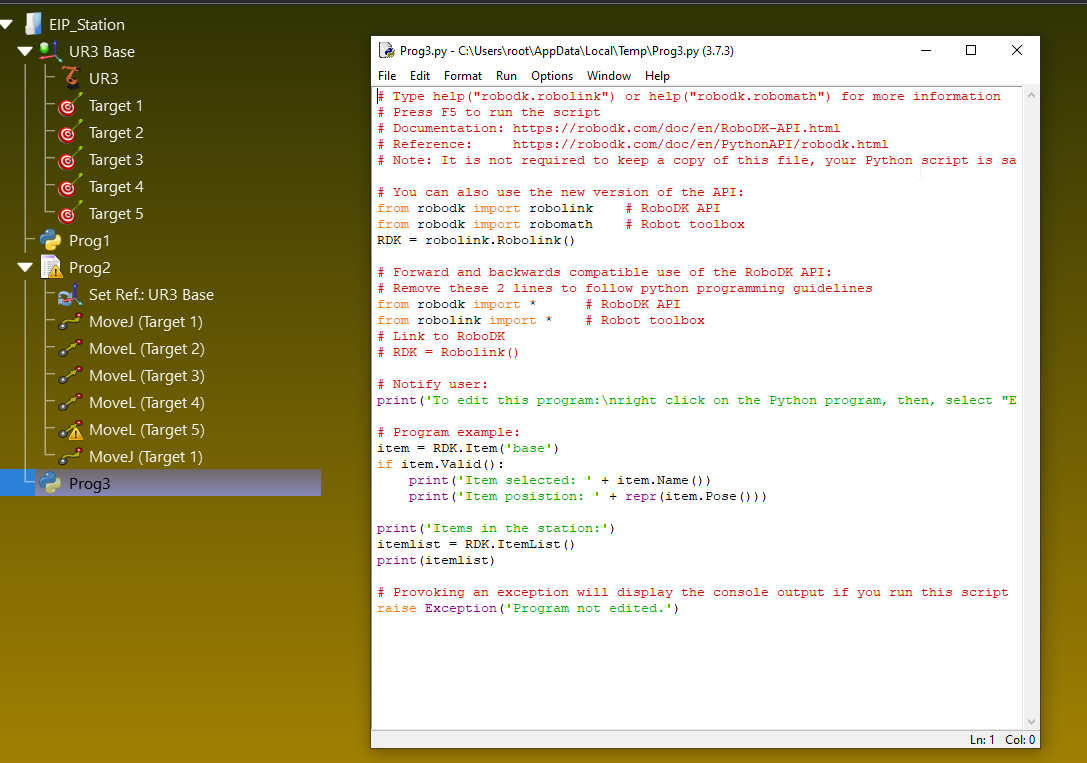Select the Prog2 label
This screenshot has width=1087, height=763.
(89, 268)
